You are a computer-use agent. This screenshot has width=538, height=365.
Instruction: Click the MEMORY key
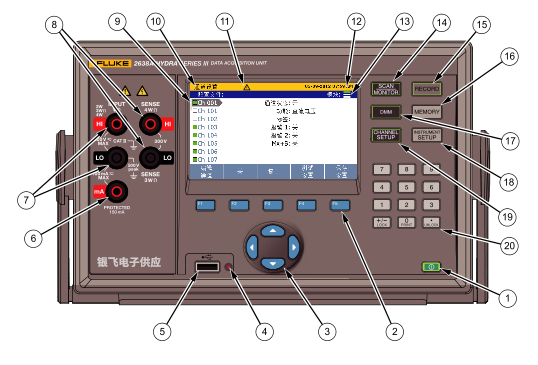[x=427, y=112]
